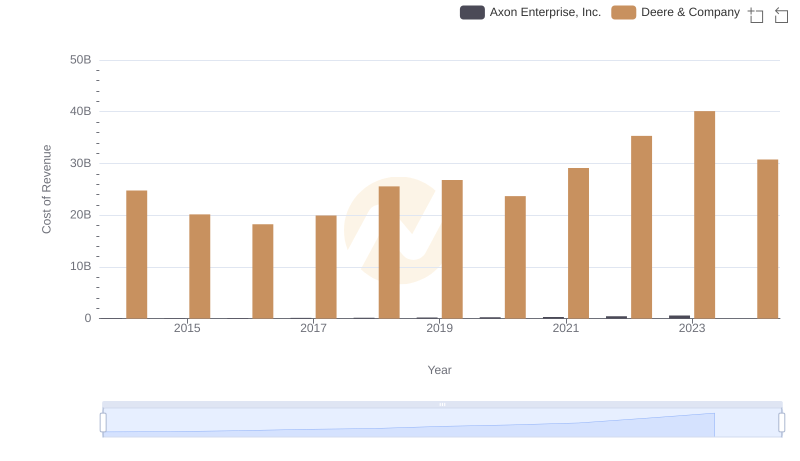Click the left handle of the range slider
Screen dimensions: 800x461
103,423
